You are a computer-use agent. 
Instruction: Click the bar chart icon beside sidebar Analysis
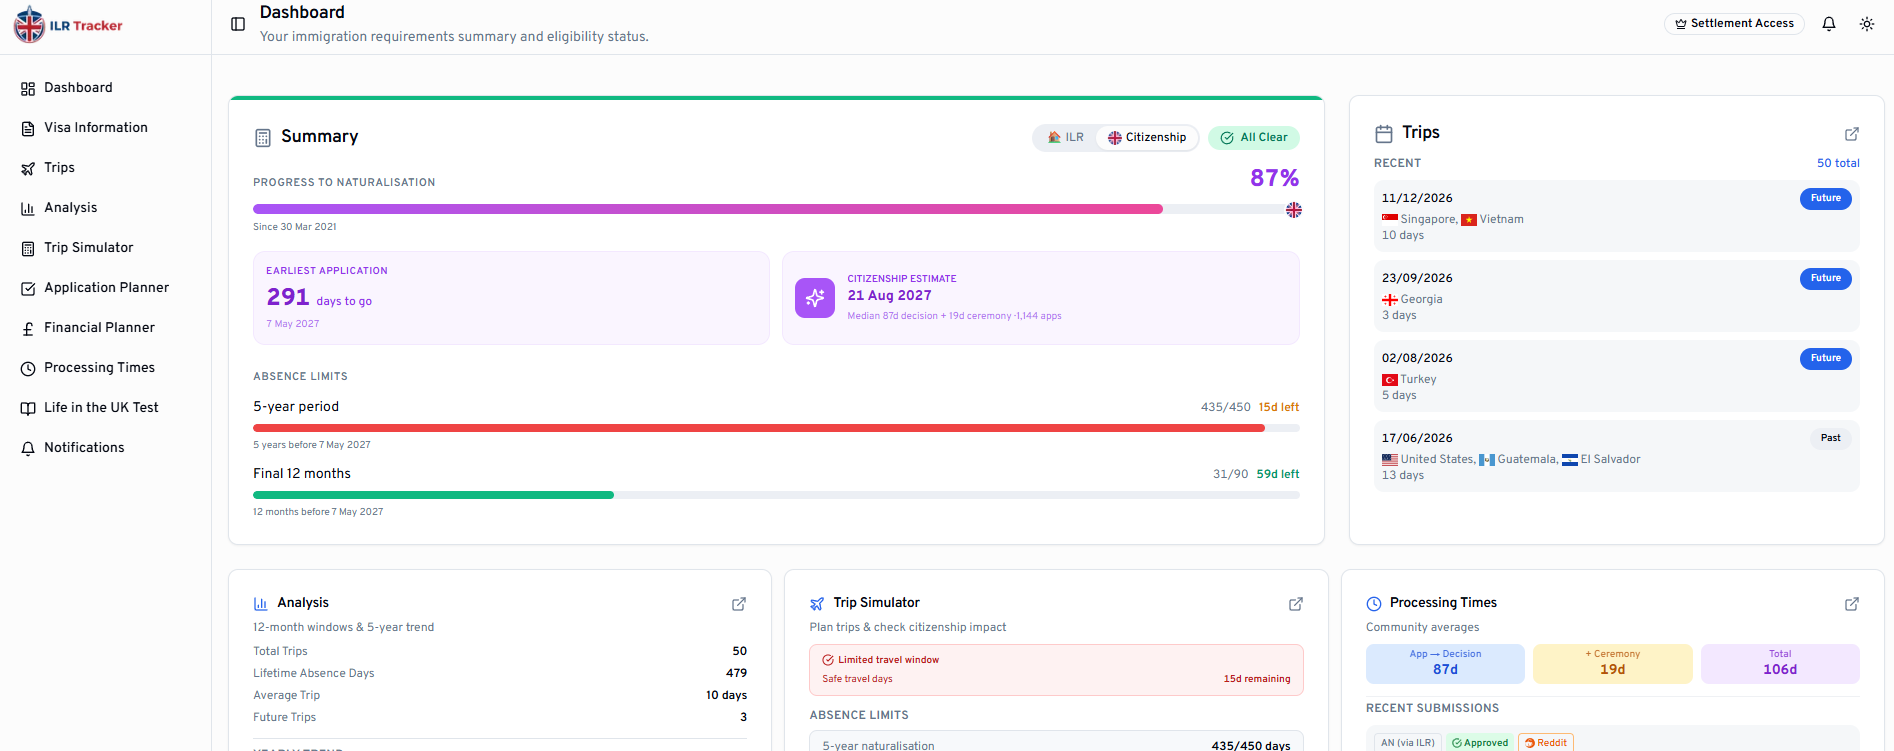coord(28,209)
